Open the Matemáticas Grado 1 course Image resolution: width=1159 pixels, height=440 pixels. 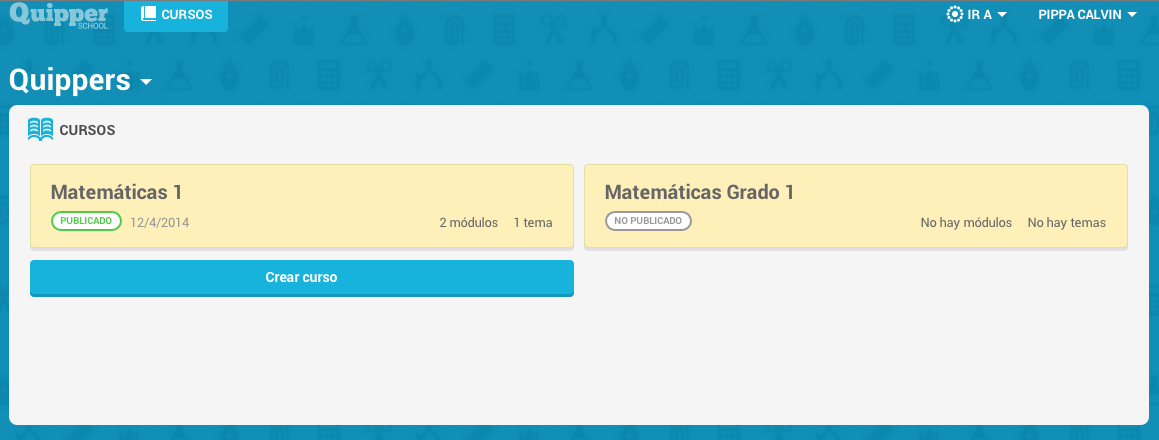pos(856,206)
